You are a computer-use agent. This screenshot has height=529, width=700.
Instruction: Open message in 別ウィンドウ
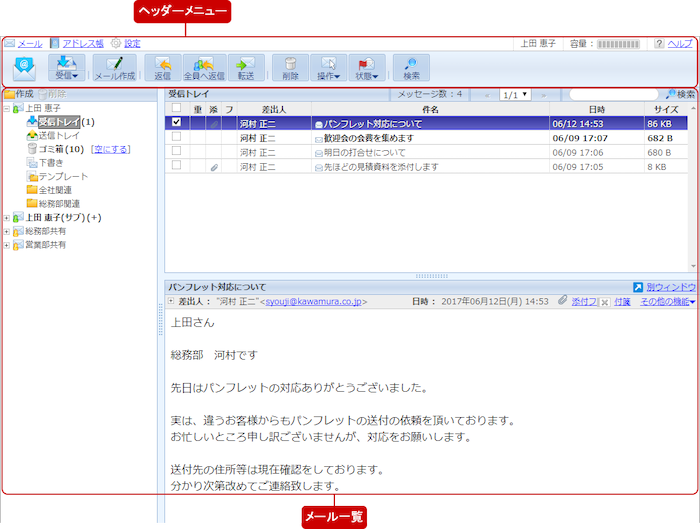pyautogui.click(x=661, y=286)
